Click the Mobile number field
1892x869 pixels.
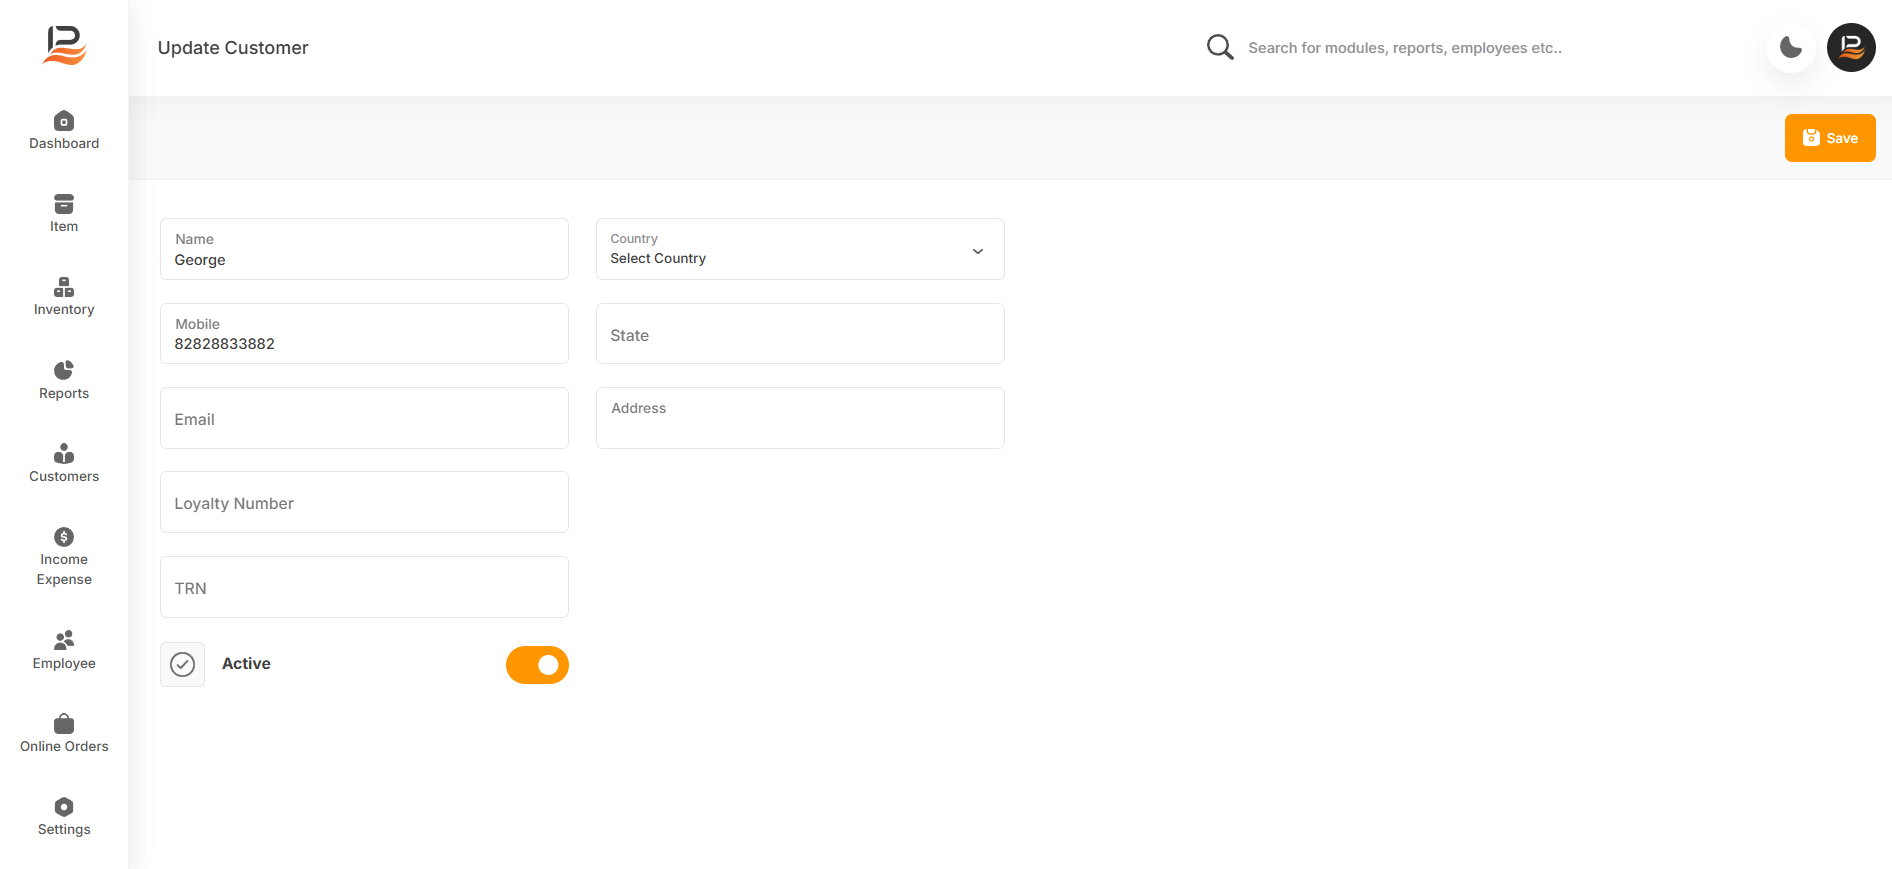(364, 334)
